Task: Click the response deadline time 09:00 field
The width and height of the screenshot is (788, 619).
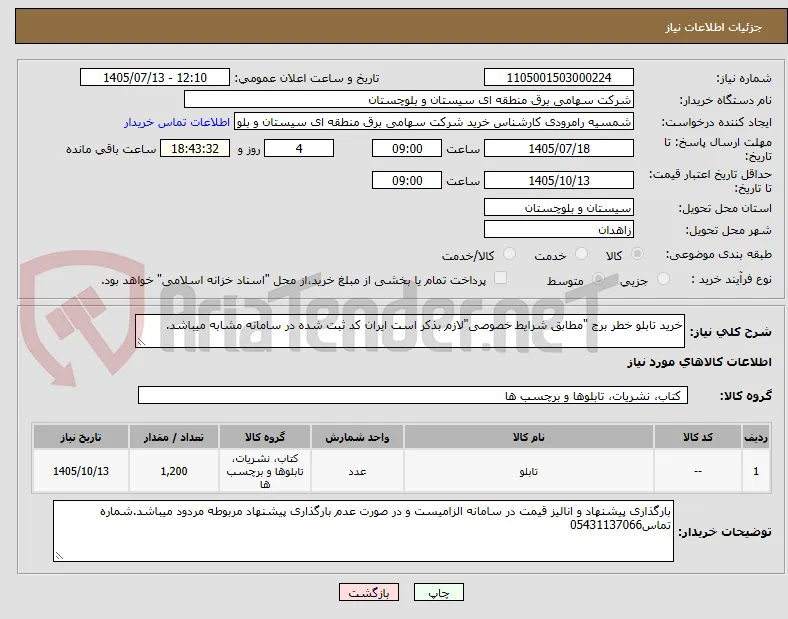Action: click(407, 148)
